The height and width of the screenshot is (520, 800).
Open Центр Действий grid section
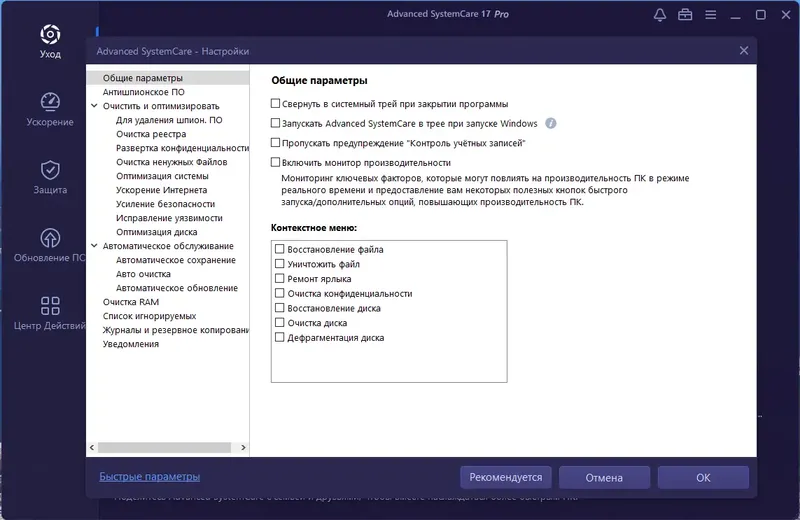50,313
